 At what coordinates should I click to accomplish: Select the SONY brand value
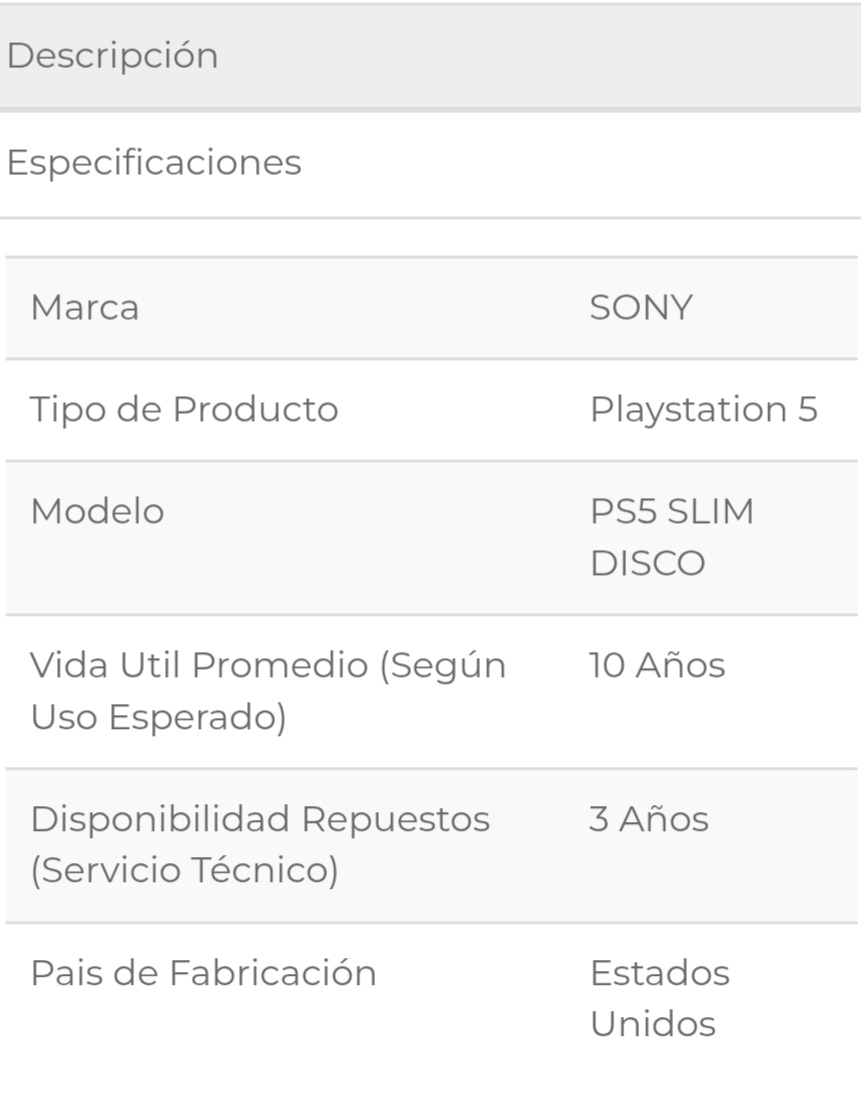point(641,308)
